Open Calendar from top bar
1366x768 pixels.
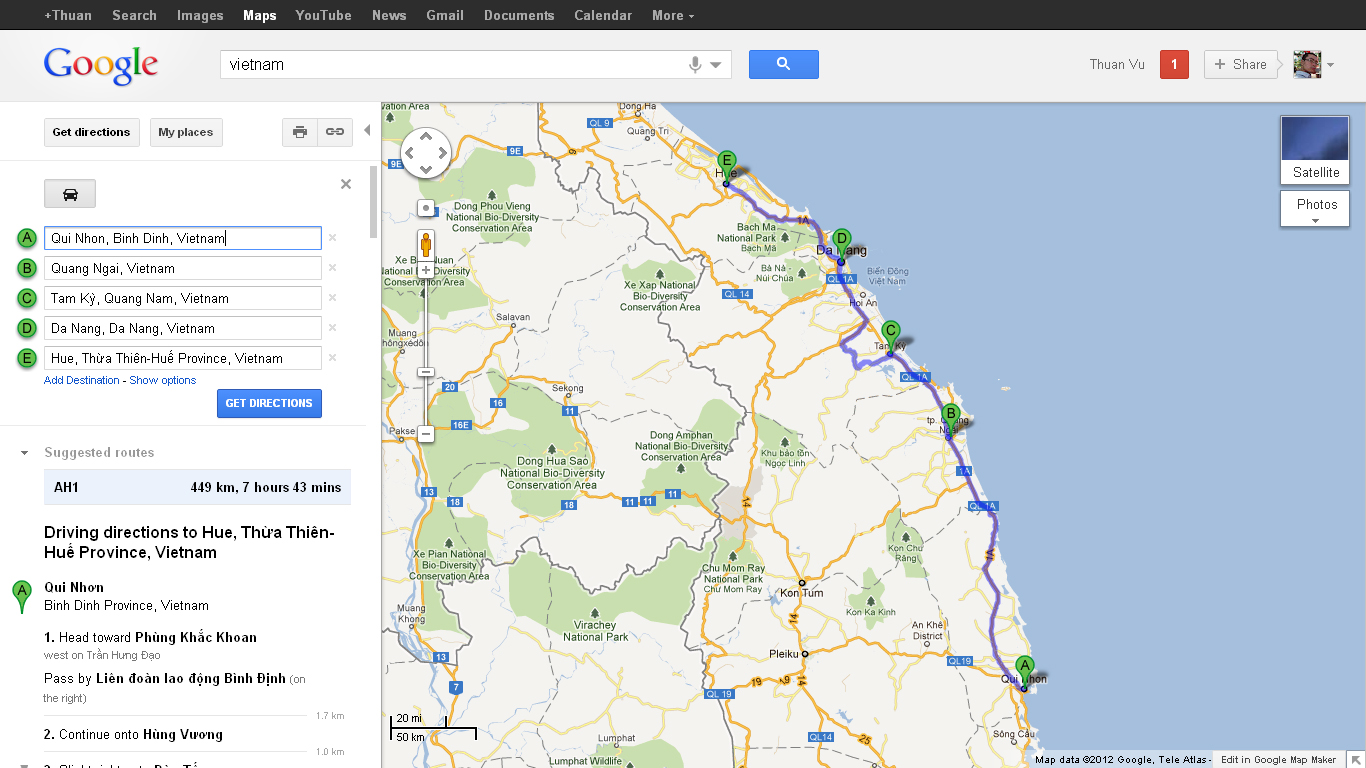coord(603,15)
